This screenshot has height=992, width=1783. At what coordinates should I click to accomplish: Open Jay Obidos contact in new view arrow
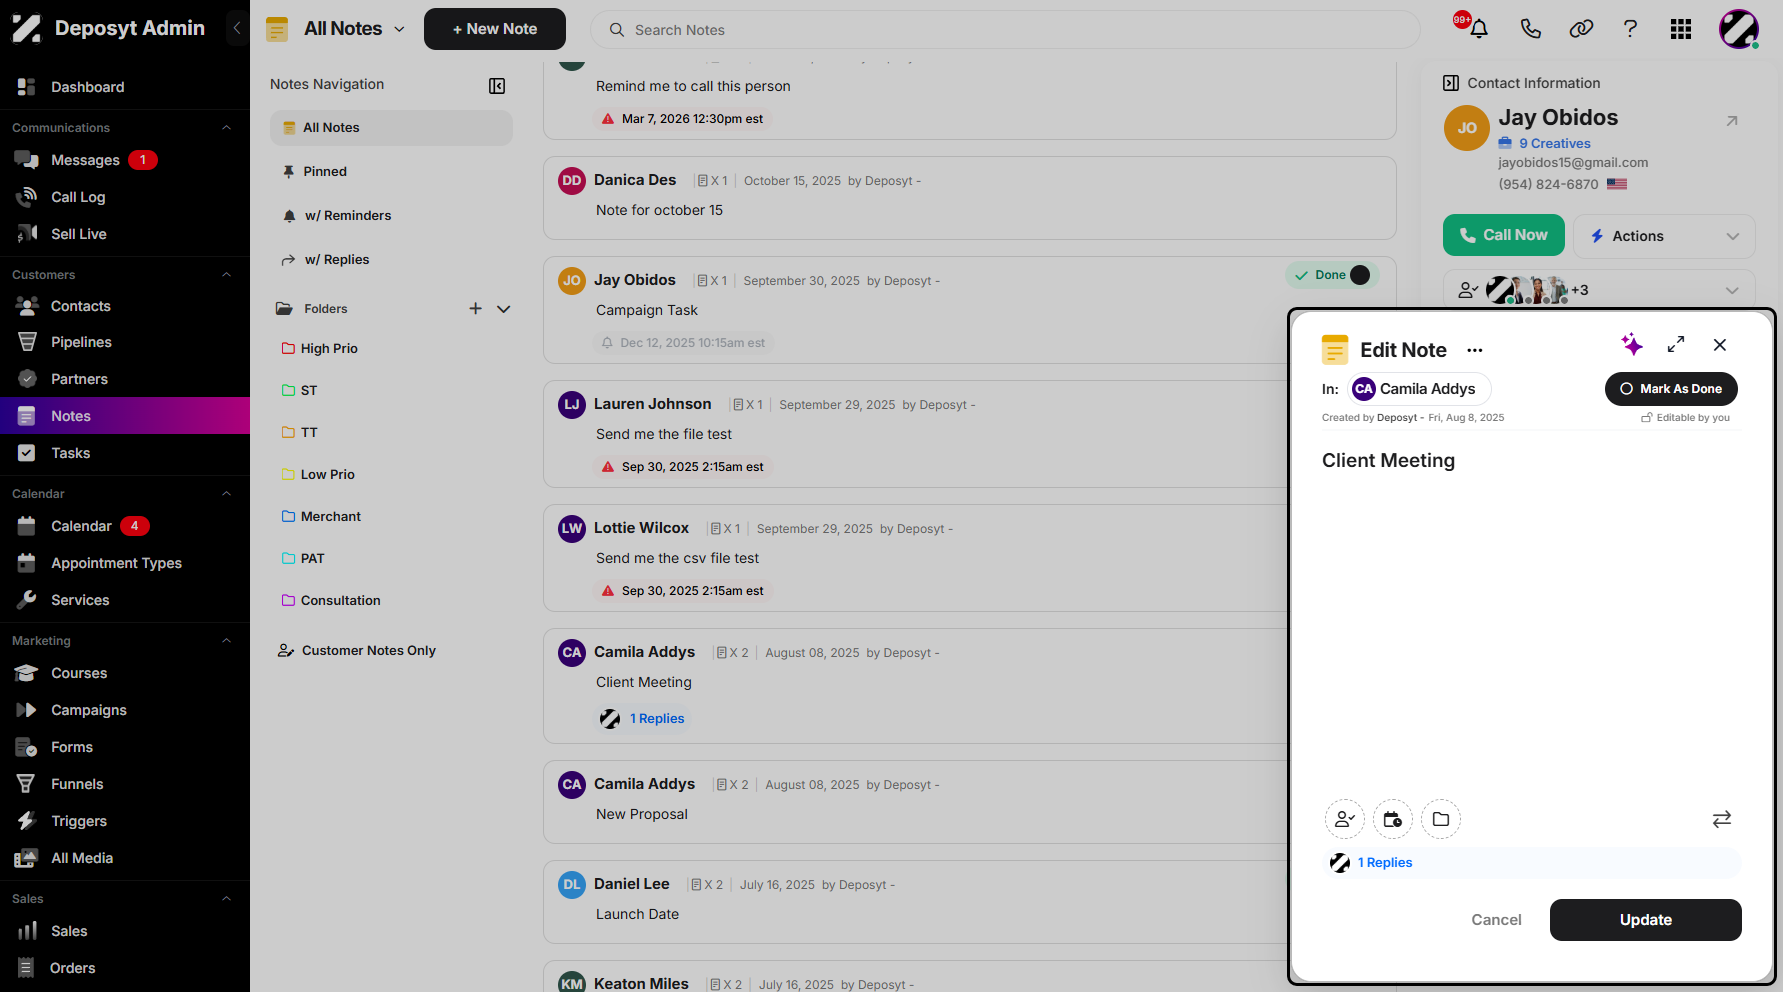pos(1732,121)
